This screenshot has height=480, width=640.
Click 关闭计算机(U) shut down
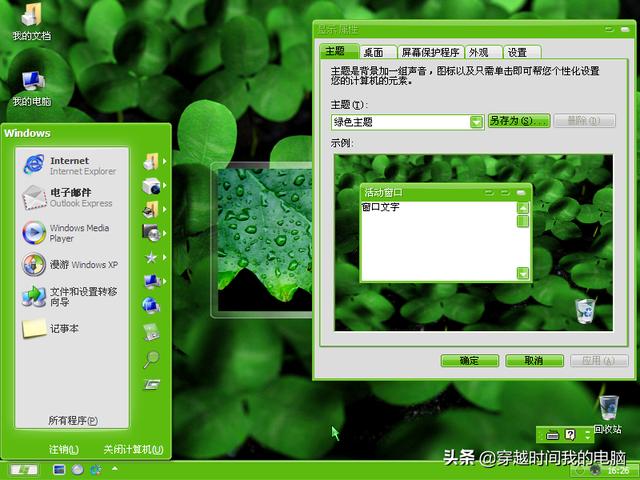(x=133, y=449)
